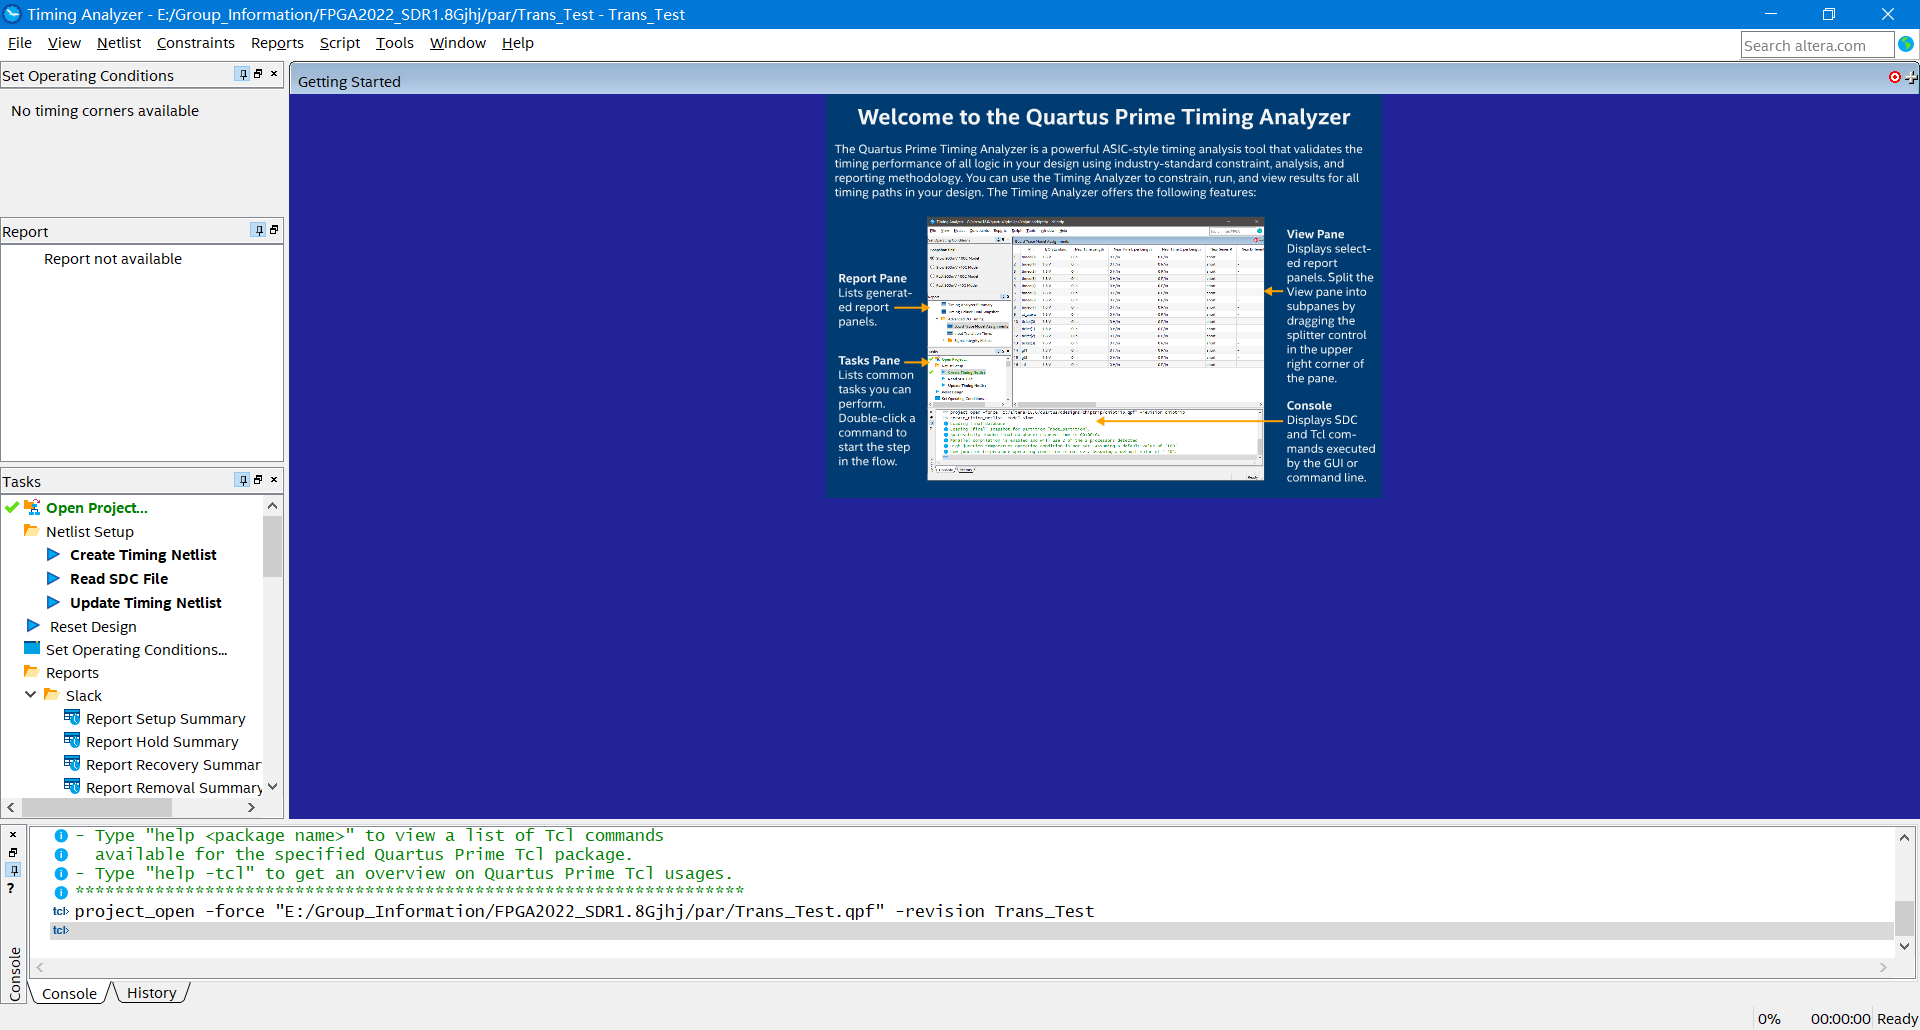This screenshot has width=1920, height=1030.
Task: Click the Search altera.com field
Action: coord(1817,45)
